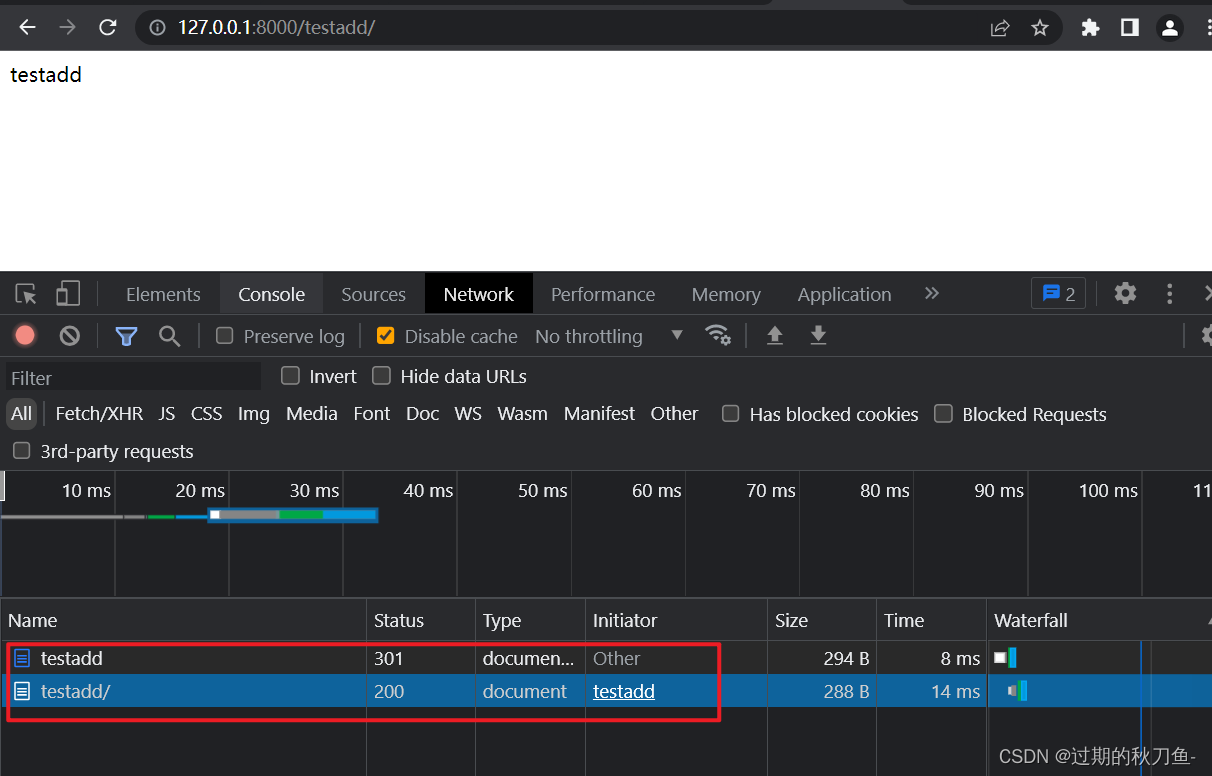Sort requests by Status column header

[421, 620]
